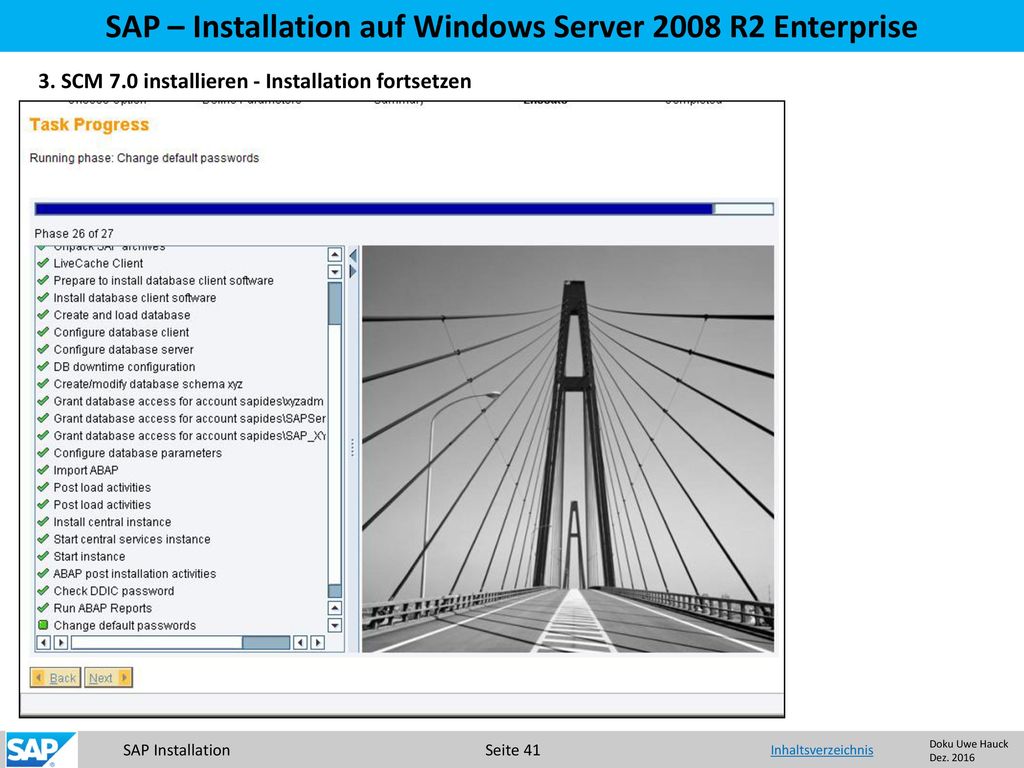Collapse left pane with splitter left arrow
Image resolution: width=1024 pixels, height=768 pixels.
(353, 255)
